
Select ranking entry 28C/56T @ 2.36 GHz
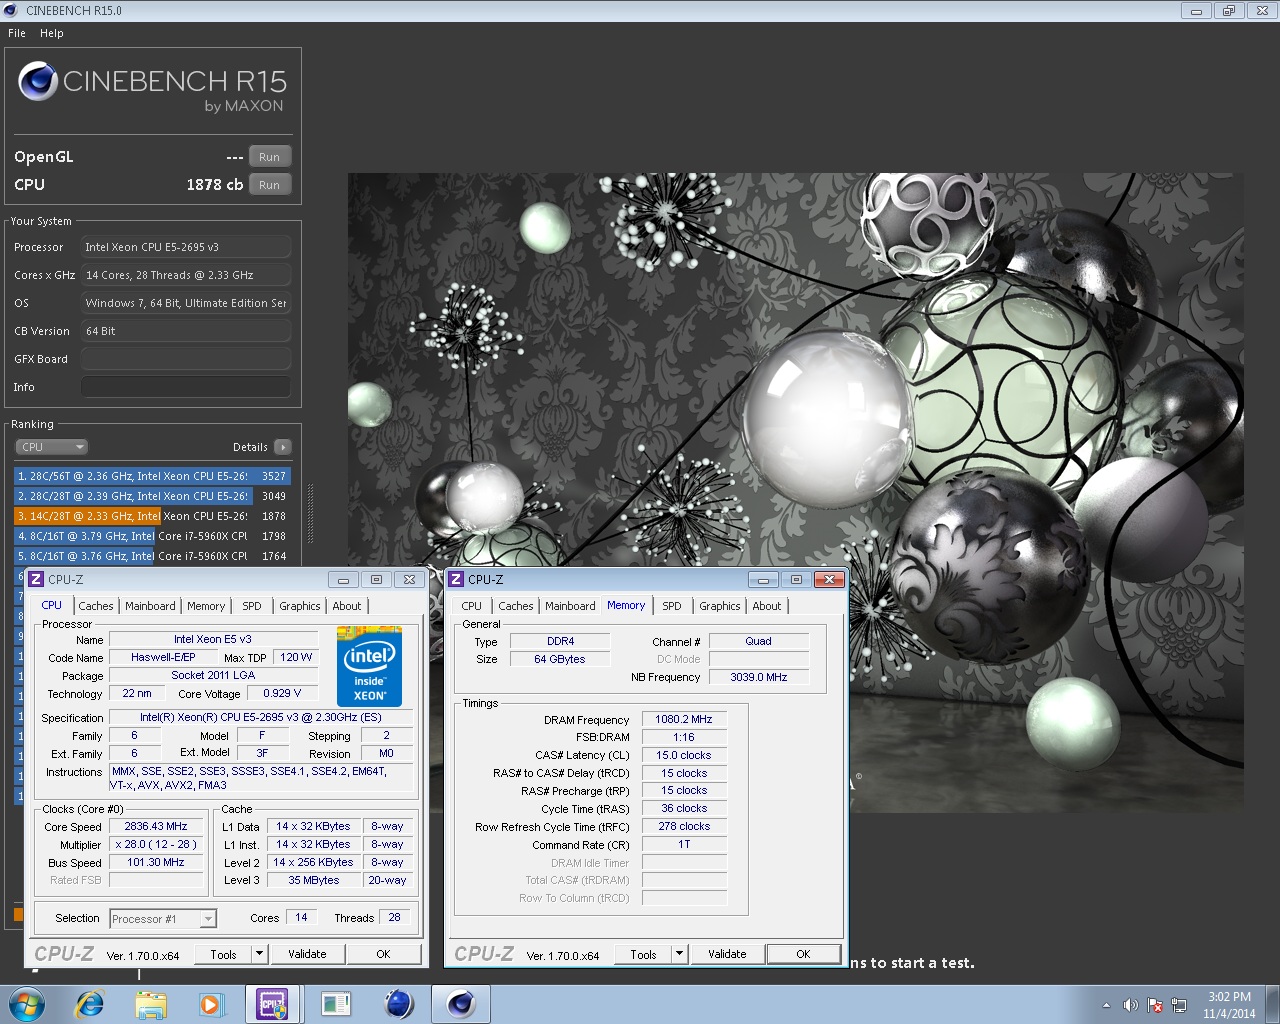pyautogui.click(x=152, y=476)
